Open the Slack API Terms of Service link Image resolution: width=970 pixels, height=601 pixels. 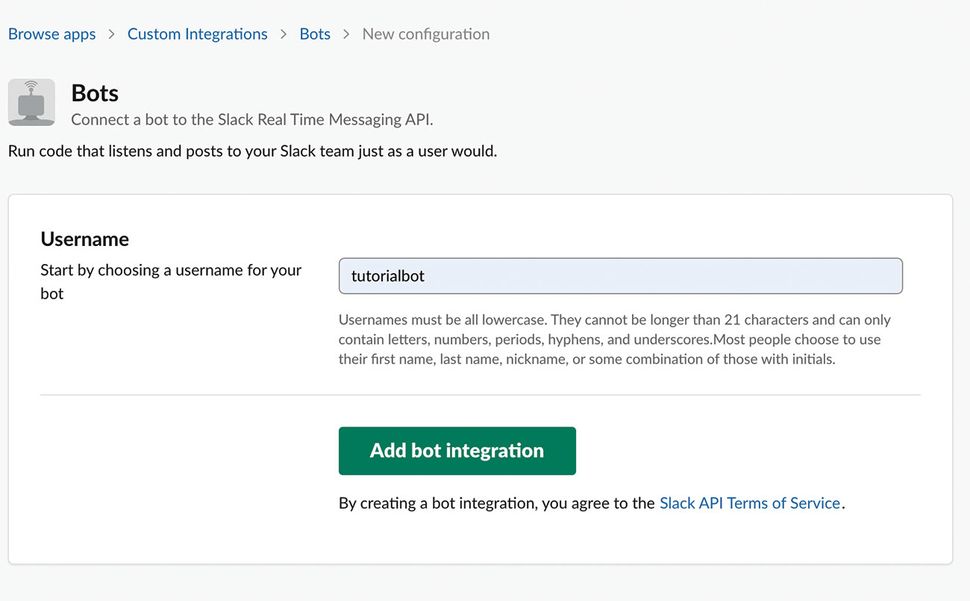(749, 503)
